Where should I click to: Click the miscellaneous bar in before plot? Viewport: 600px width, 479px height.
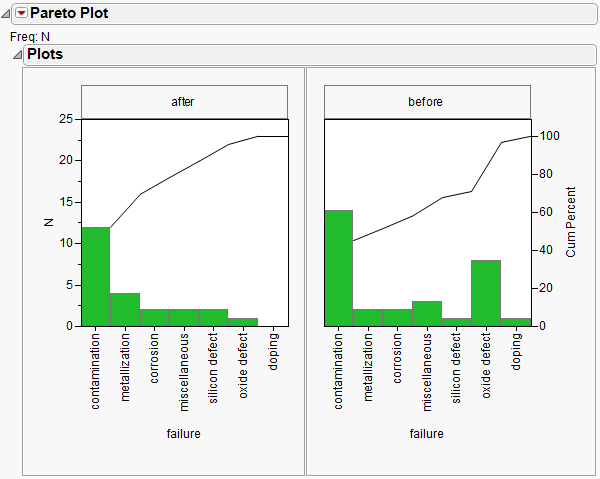427,313
